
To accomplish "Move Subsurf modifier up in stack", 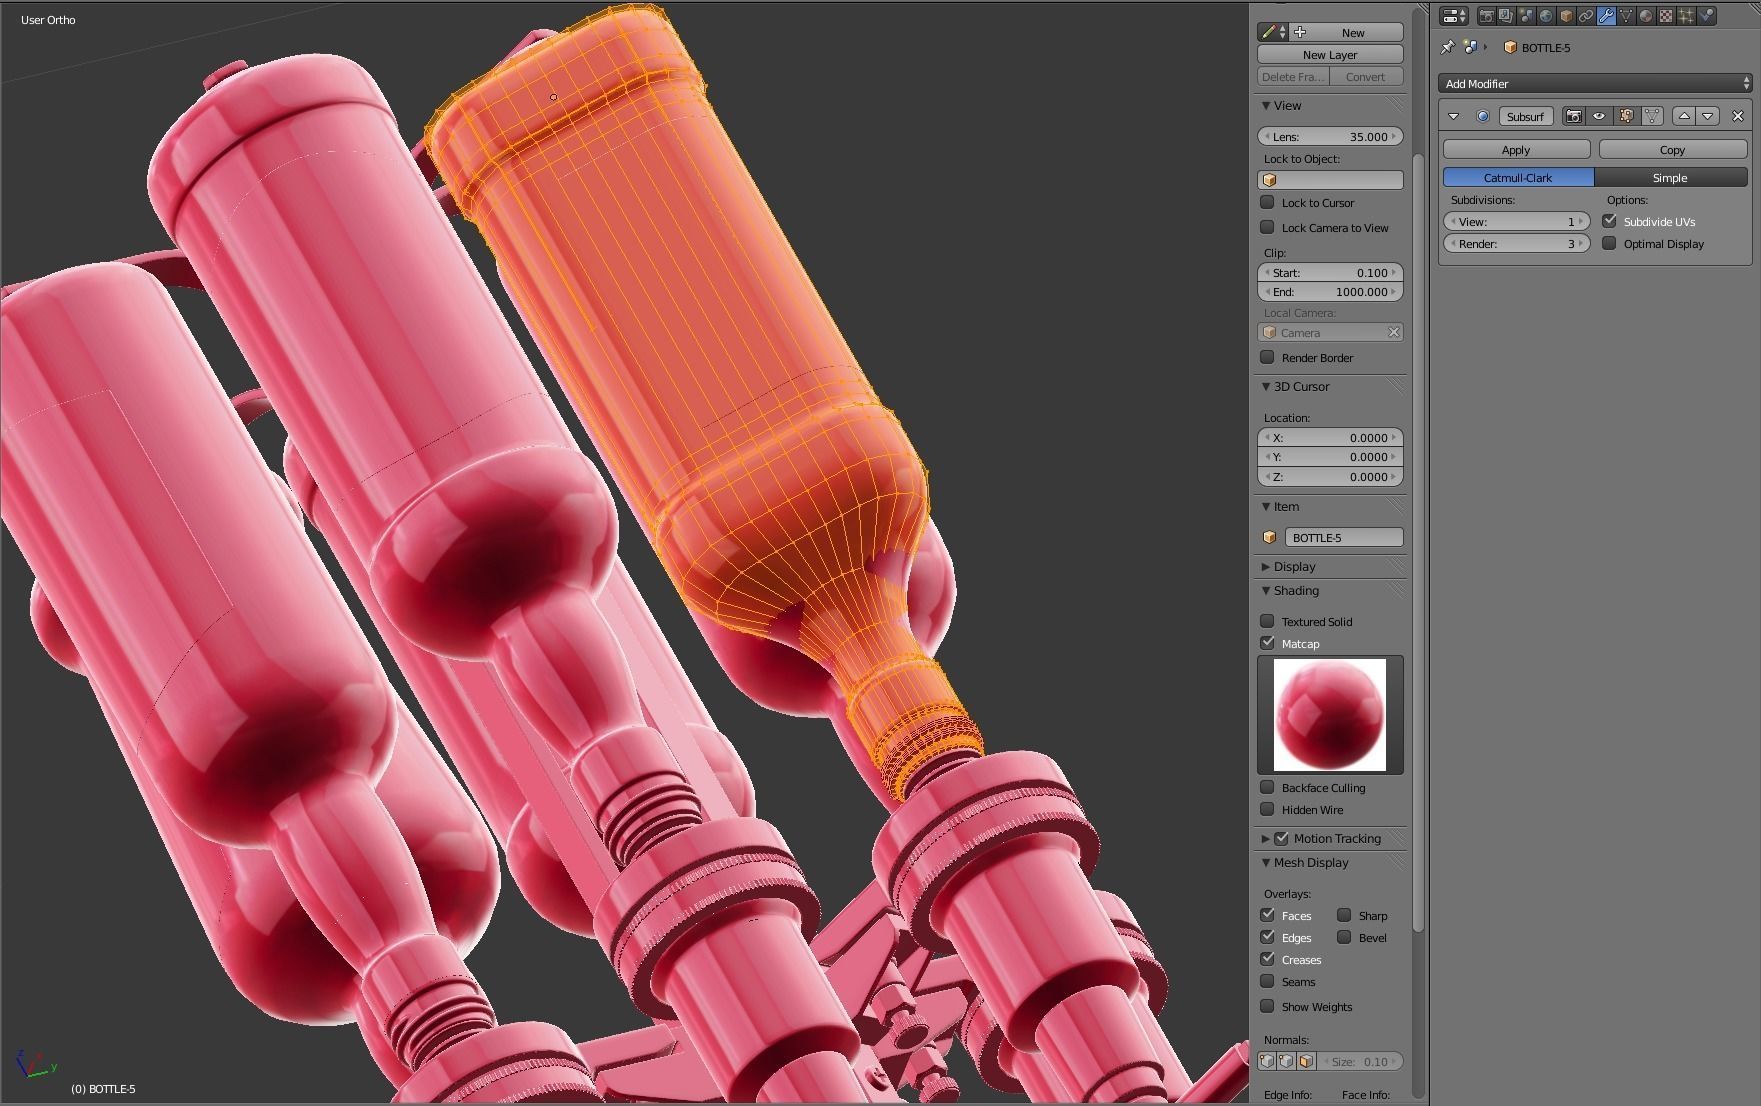I will [1684, 117].
